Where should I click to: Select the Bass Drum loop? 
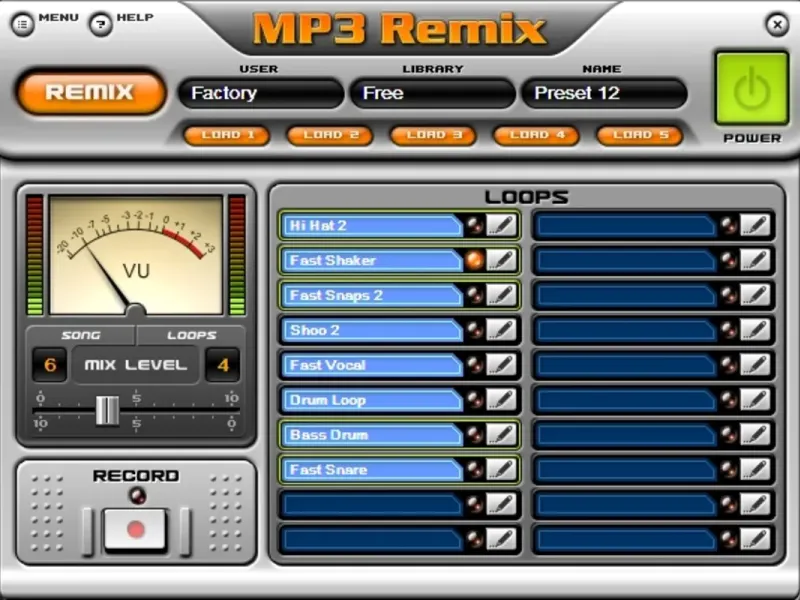tap(371, 435)
